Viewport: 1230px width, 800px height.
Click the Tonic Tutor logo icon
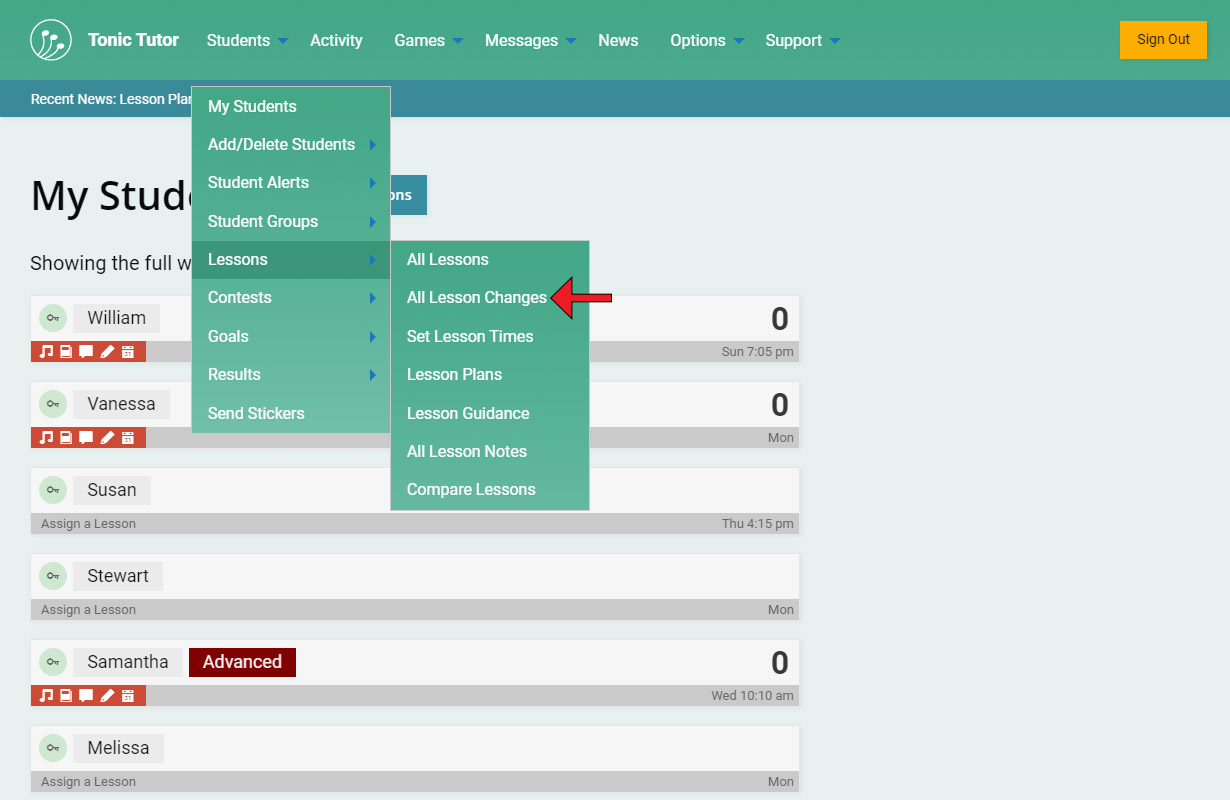(51, 40)
